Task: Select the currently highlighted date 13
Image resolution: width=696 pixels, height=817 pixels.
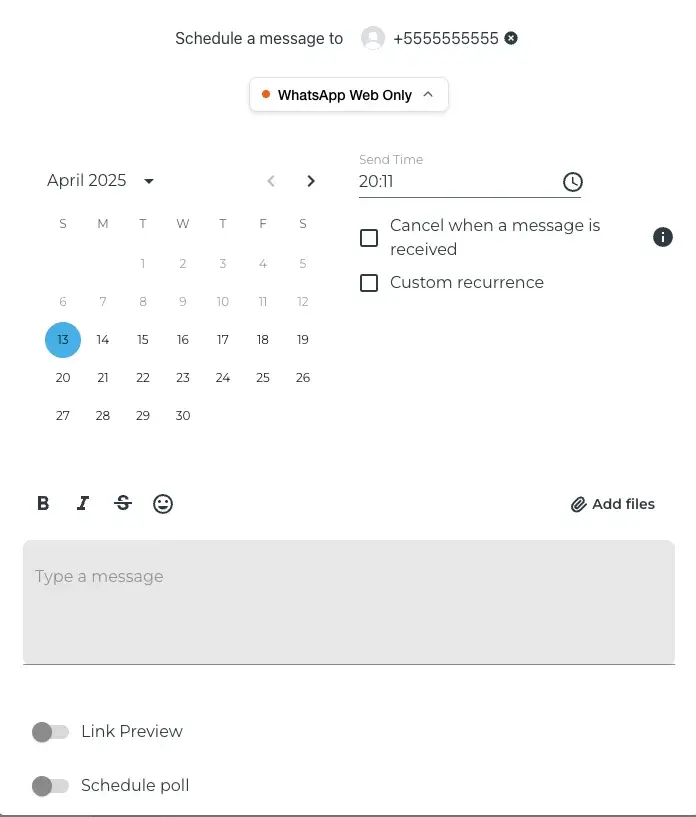Action: [x=63, y=339]
